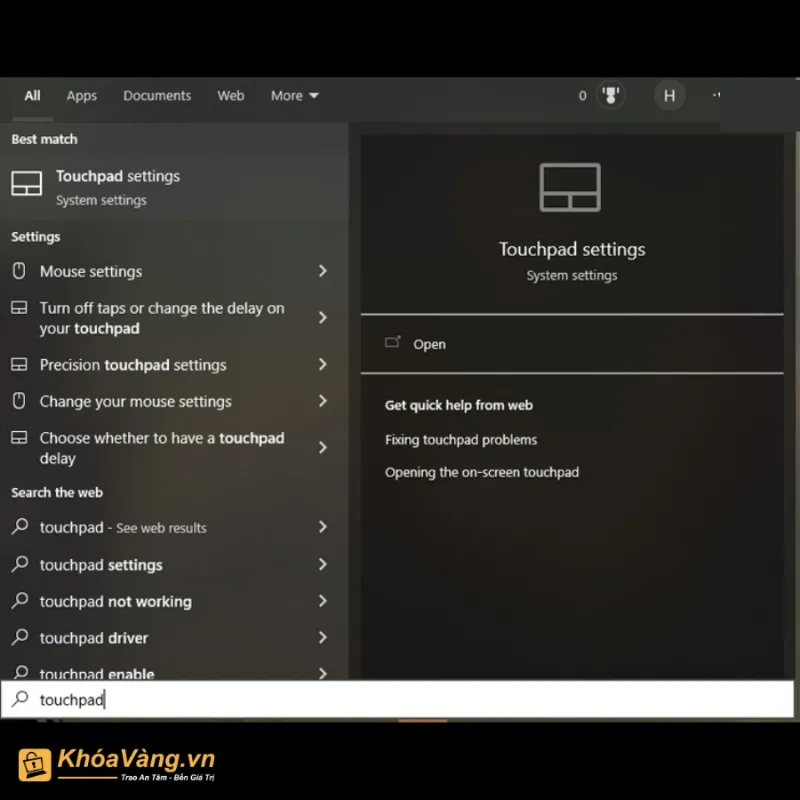Click Open for Touchpad settings

click(429, 344)
